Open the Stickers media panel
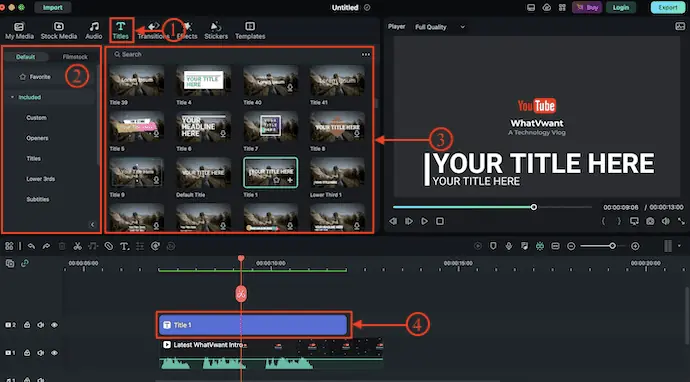The width and height of the screenshot is (690, 382). tap(216, 31)
